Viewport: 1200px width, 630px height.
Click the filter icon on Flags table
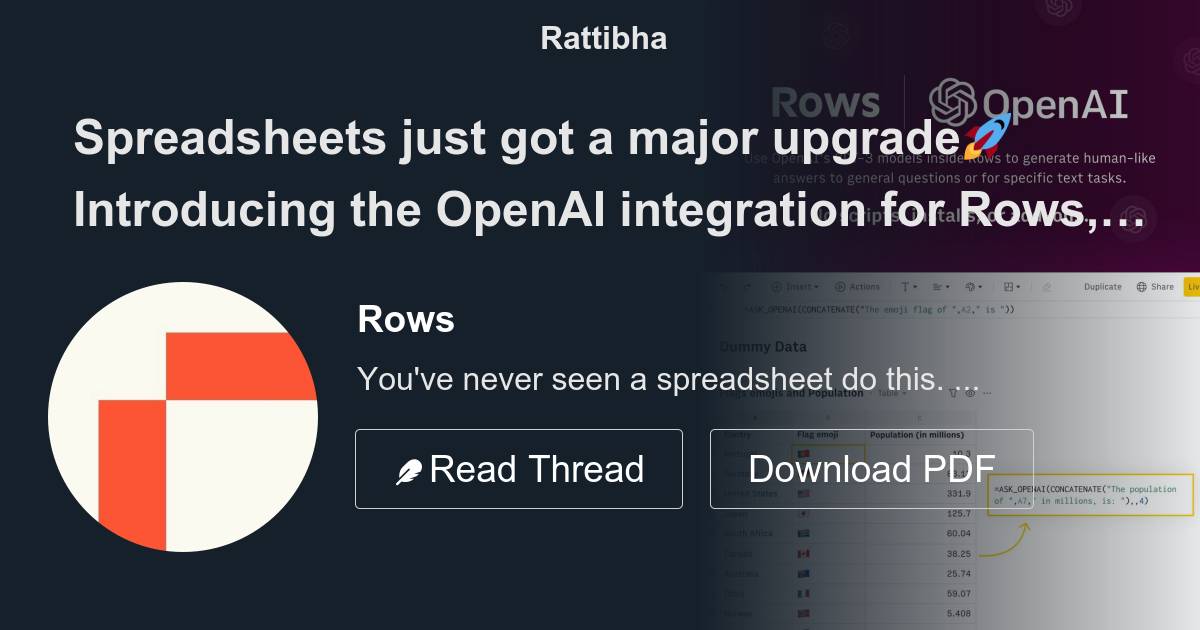[953, 395]
